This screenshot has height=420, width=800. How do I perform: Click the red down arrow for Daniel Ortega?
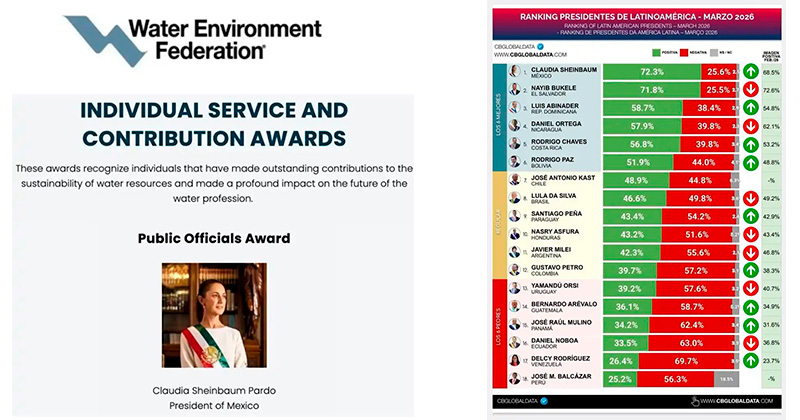coord(749,126)
